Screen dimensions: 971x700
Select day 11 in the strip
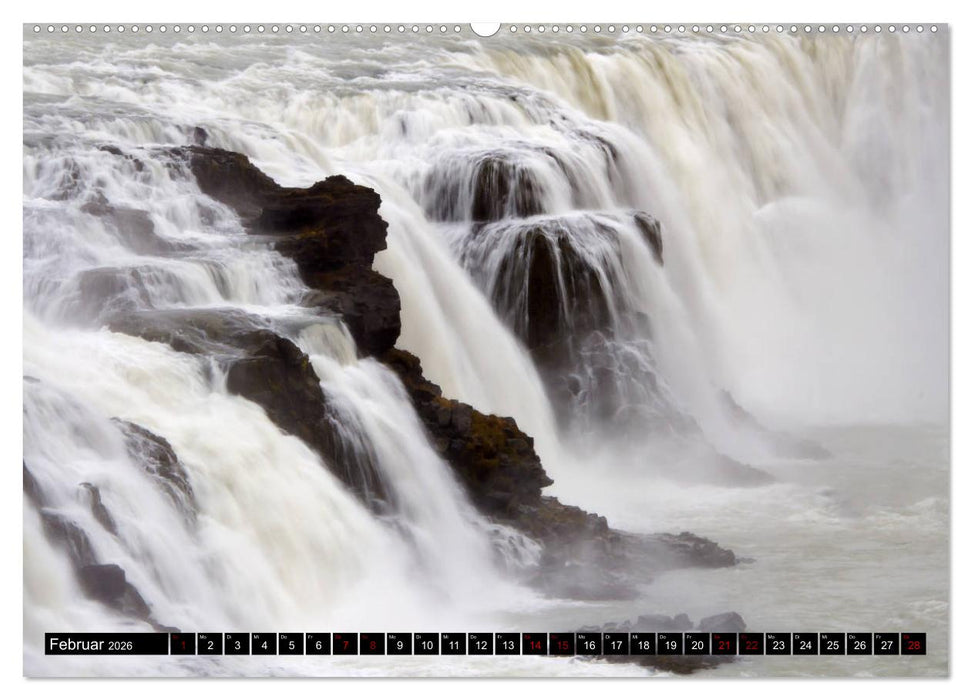coord(453,644)
